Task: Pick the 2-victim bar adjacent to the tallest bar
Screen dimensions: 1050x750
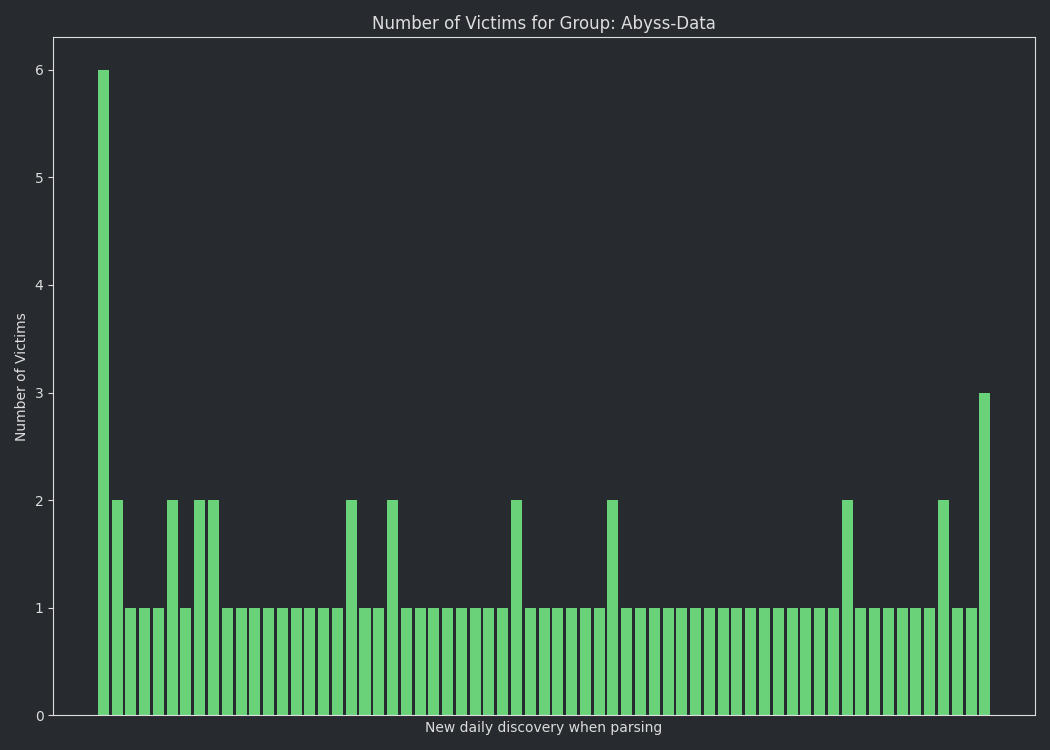Action: (x=117, y=608)
